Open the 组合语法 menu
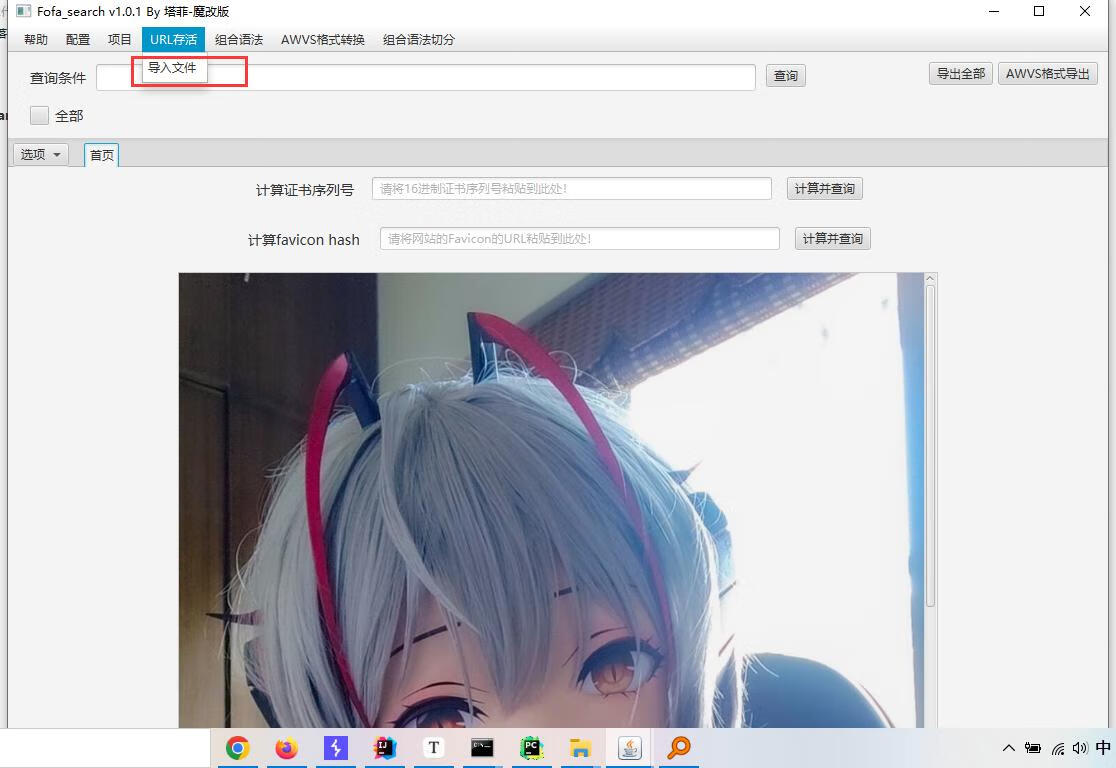 [x=239, y=40]
